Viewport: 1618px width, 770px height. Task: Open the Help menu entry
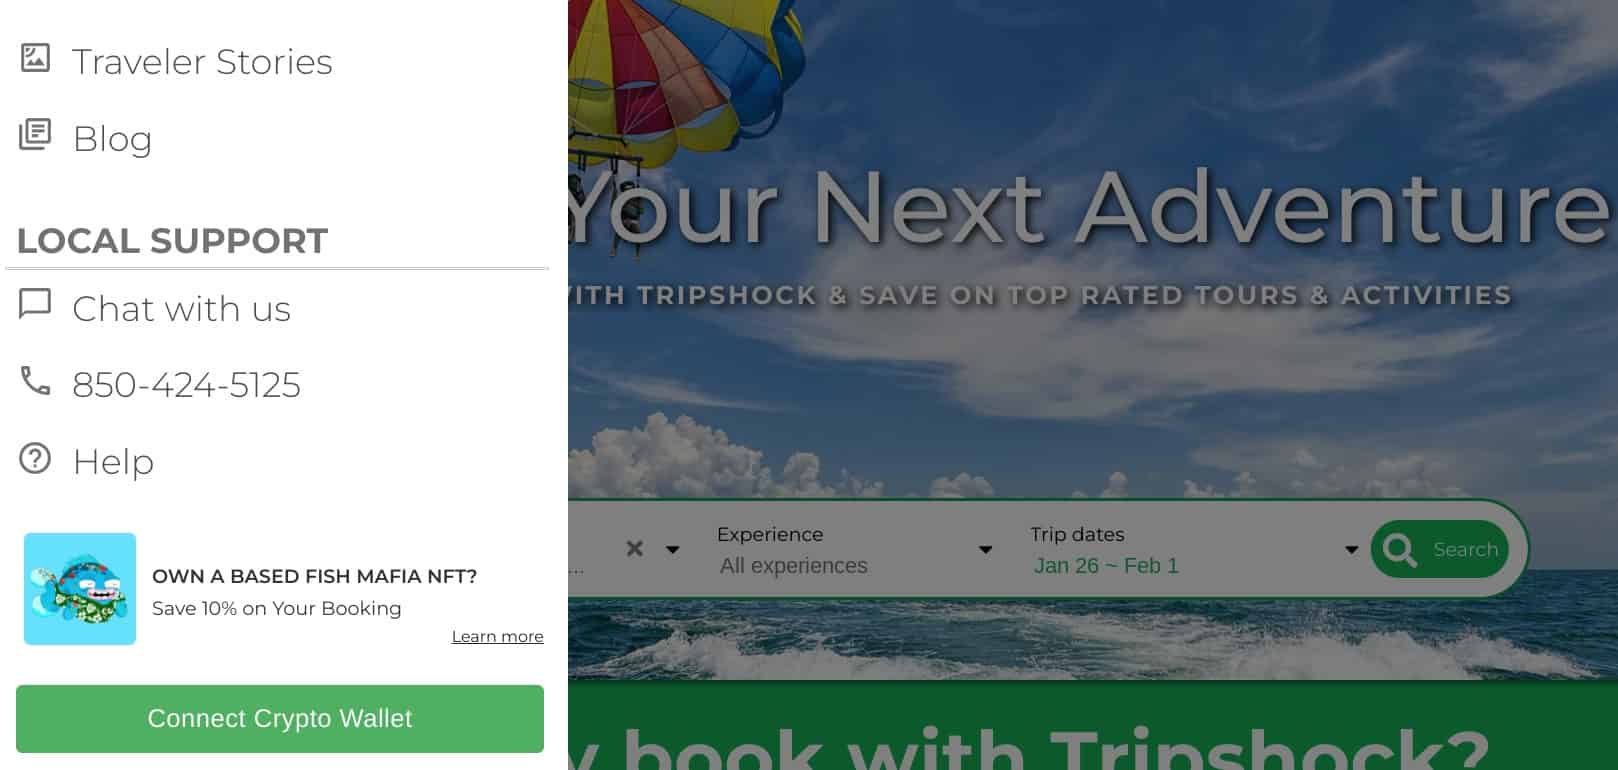pyautogui.click(x=113, y=461)
